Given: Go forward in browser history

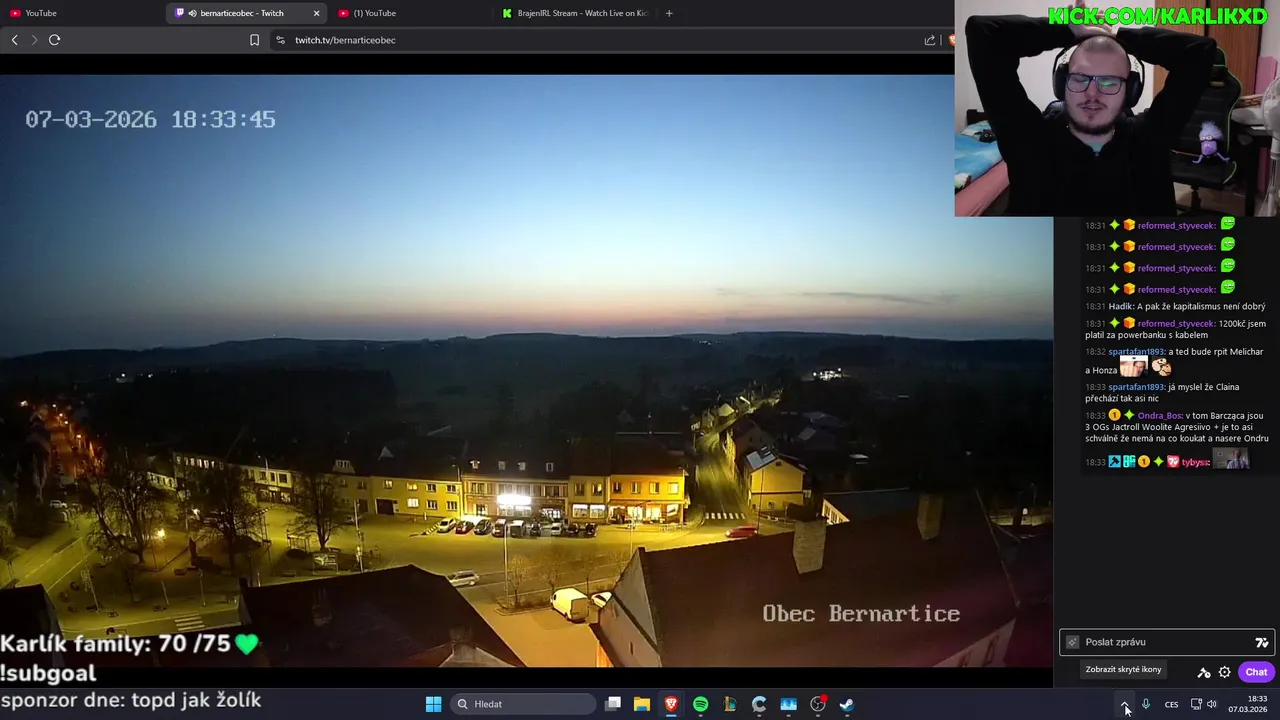Looking at the screenshot, I should tap(34, 40).
